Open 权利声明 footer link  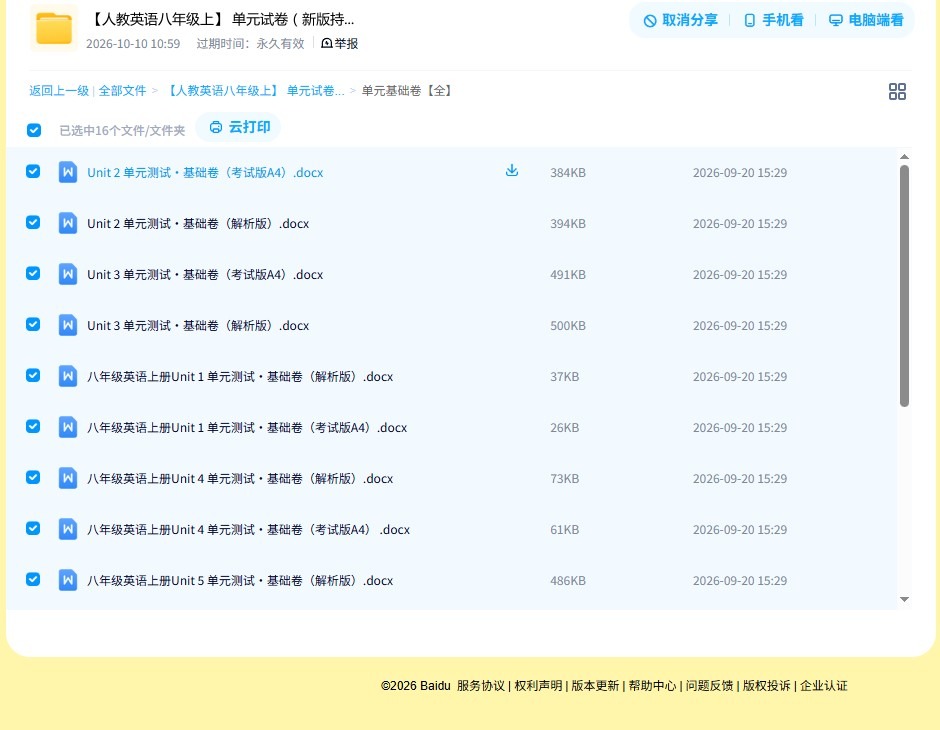(538, 686)
